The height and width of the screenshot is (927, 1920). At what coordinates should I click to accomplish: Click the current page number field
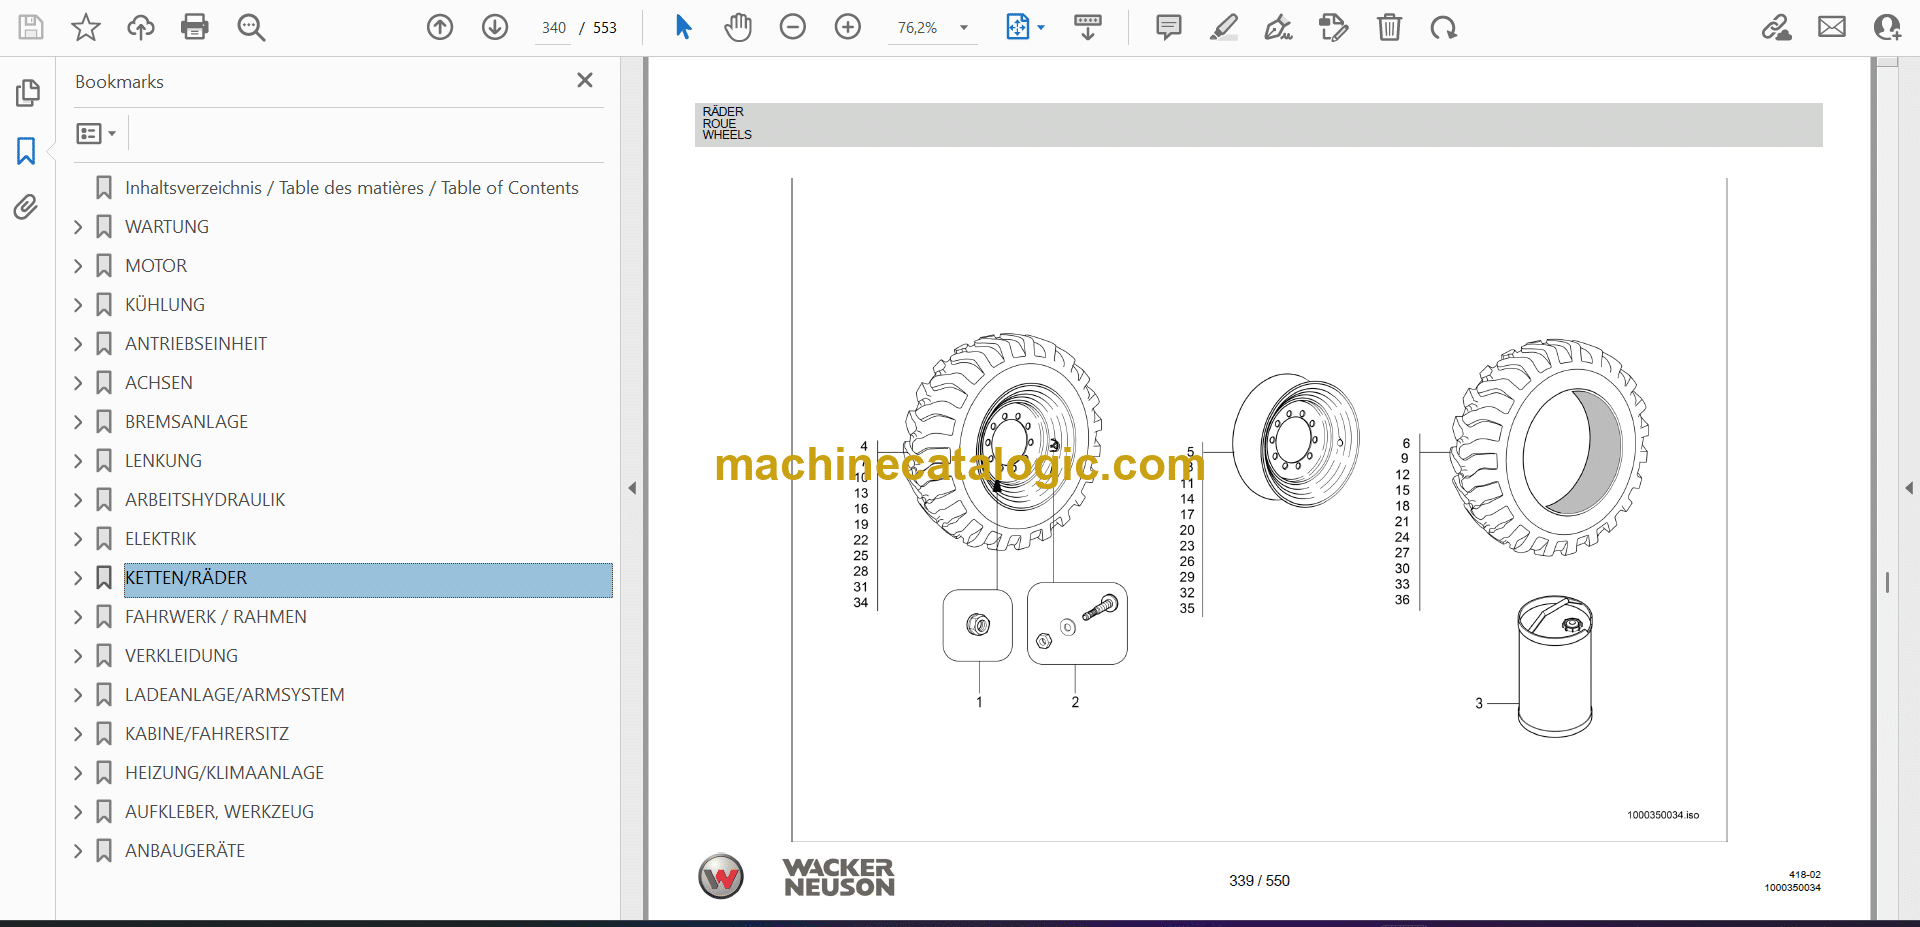554,28
